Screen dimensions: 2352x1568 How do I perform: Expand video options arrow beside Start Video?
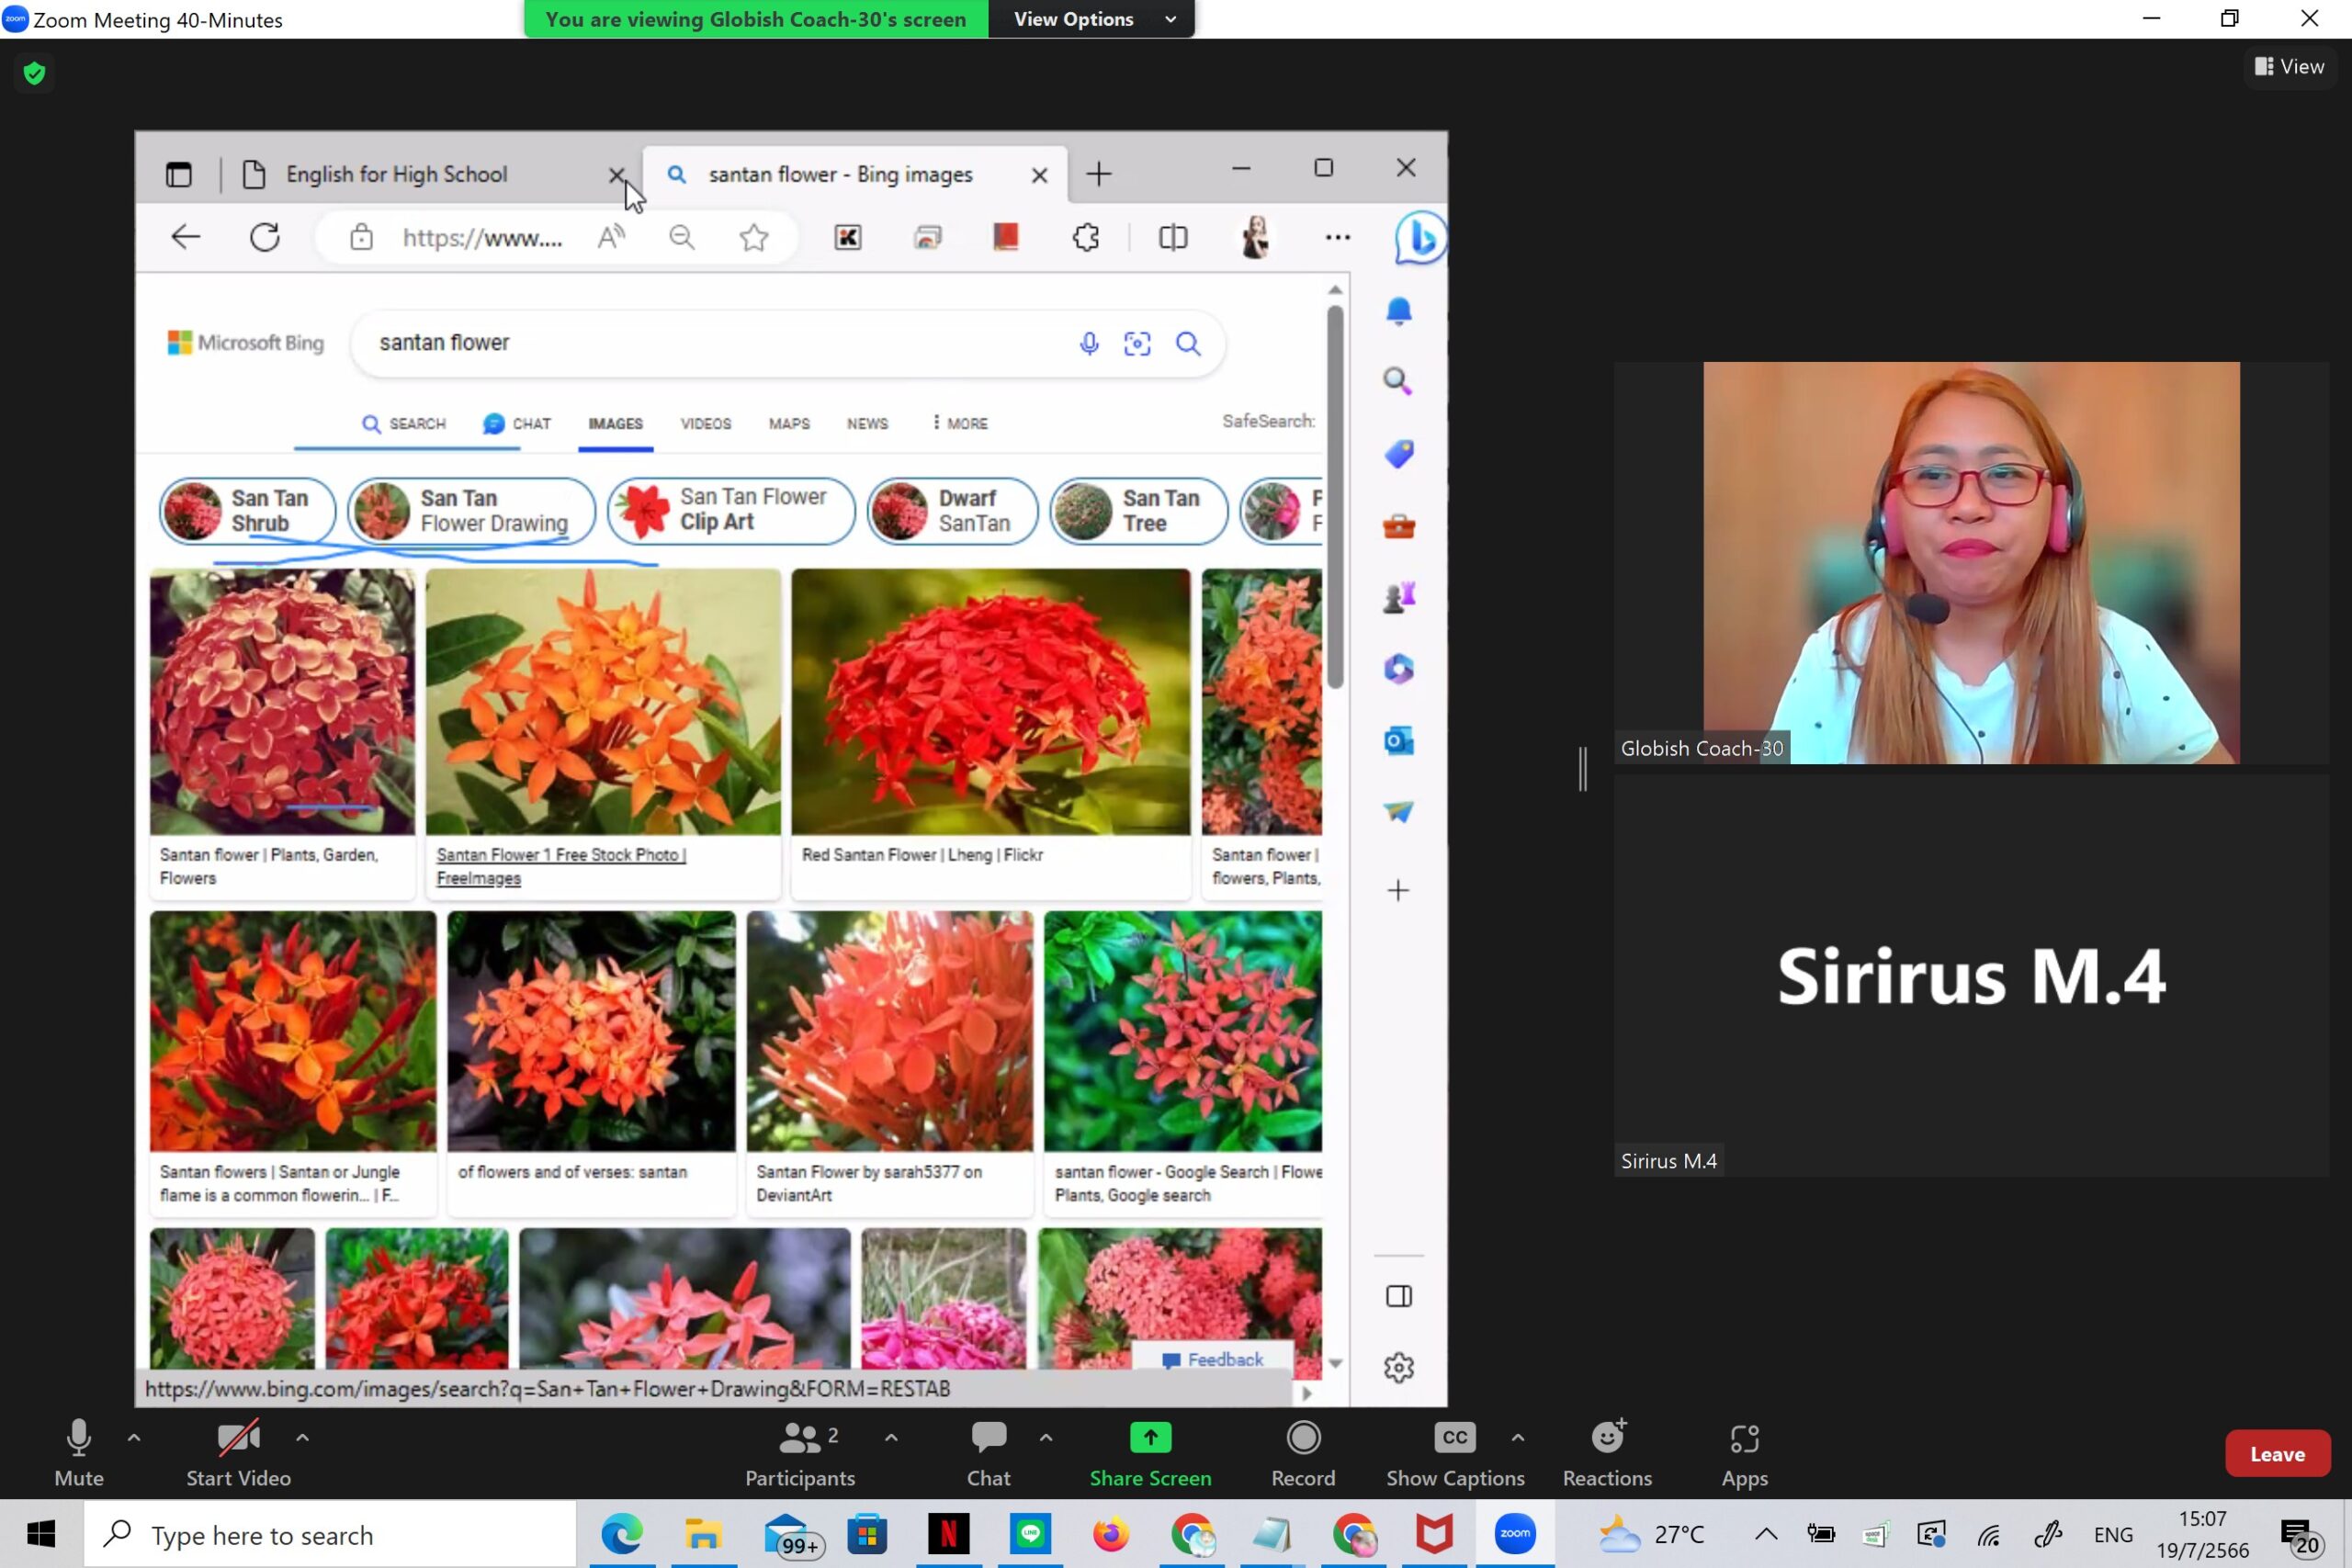pos(302,1437)
